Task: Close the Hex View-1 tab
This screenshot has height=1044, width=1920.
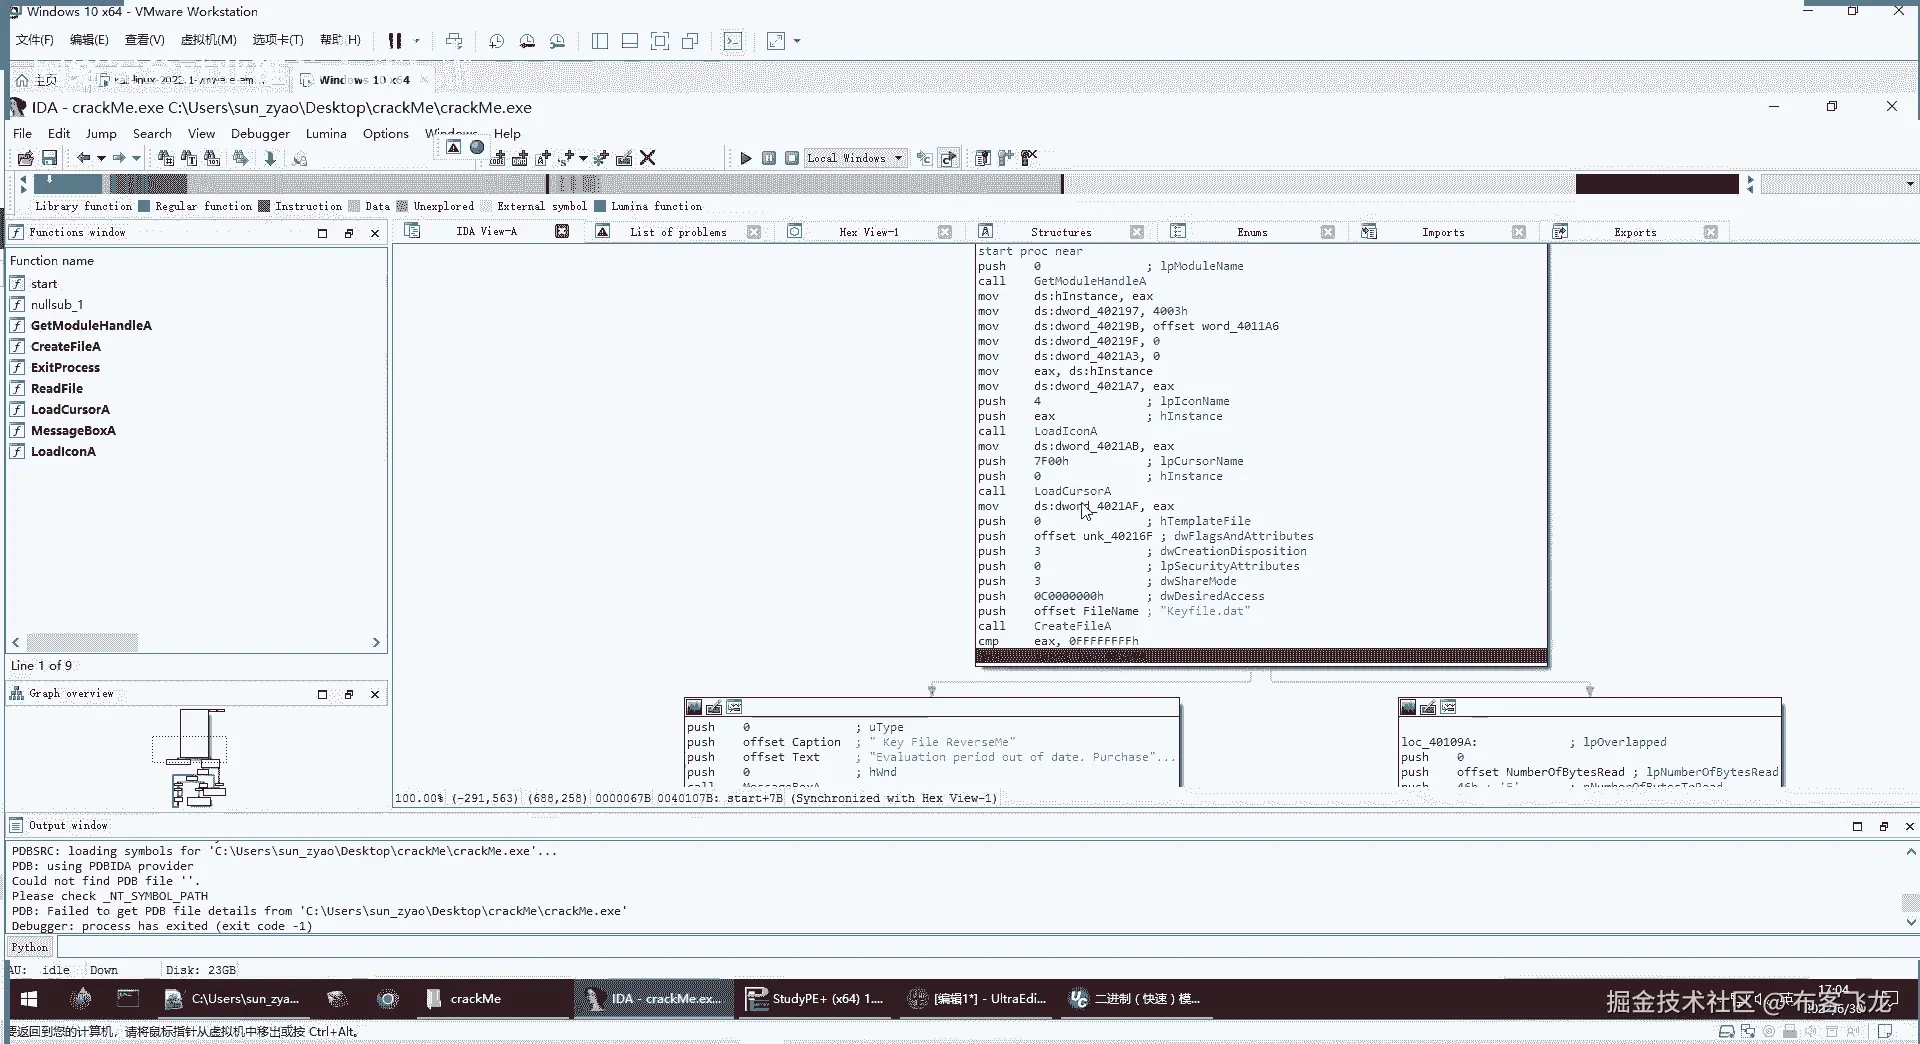Action: pyautogui.click(x=945, y=232)
